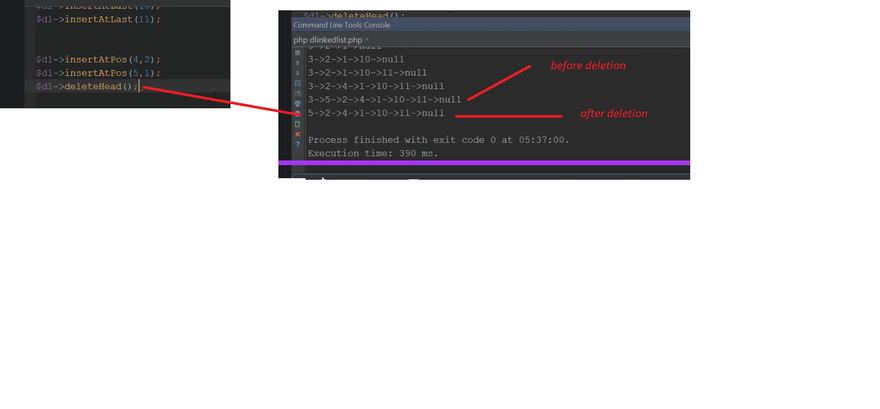Toggle soft-wrap icon in console toolbar
880x409 pixels.
point(297,83)
